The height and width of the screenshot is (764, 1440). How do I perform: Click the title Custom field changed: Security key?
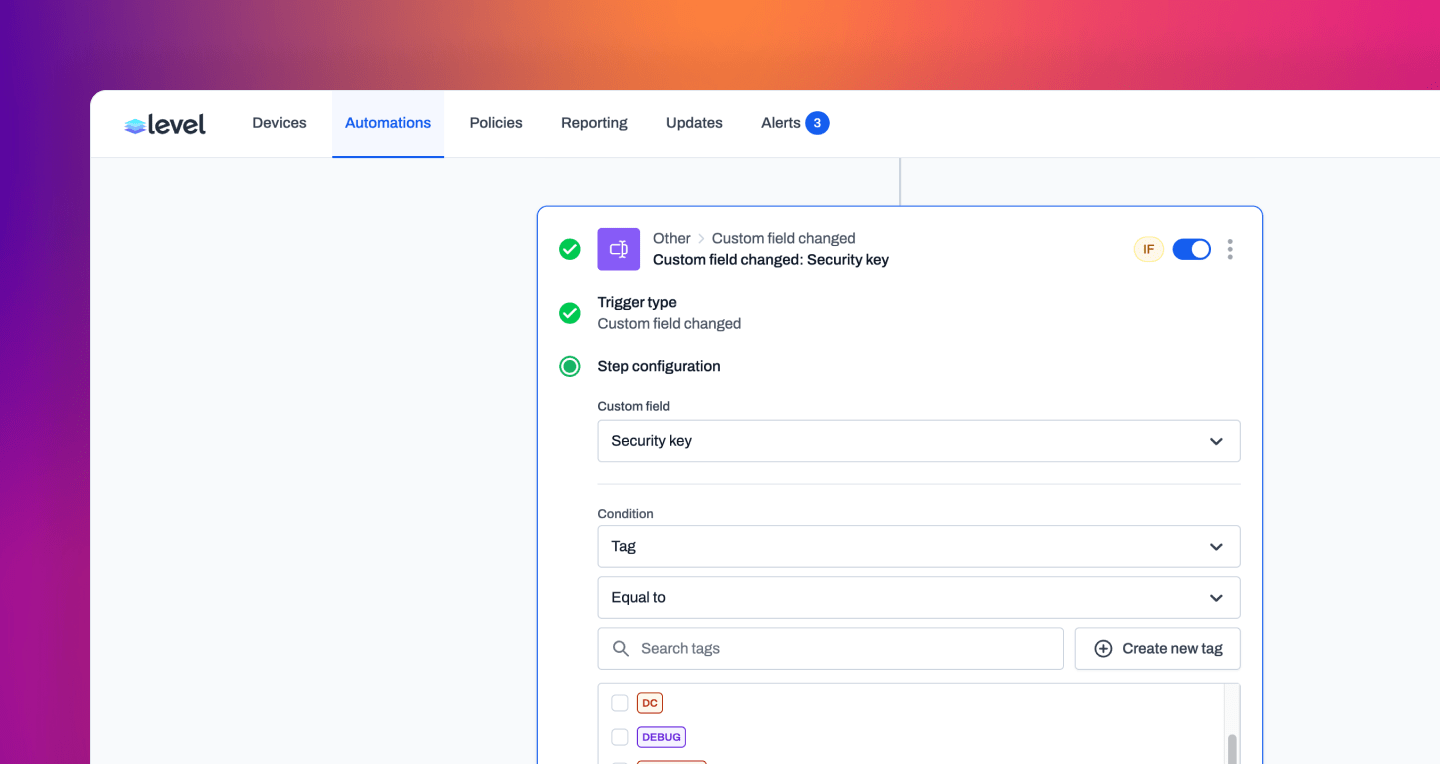(771, 260)
